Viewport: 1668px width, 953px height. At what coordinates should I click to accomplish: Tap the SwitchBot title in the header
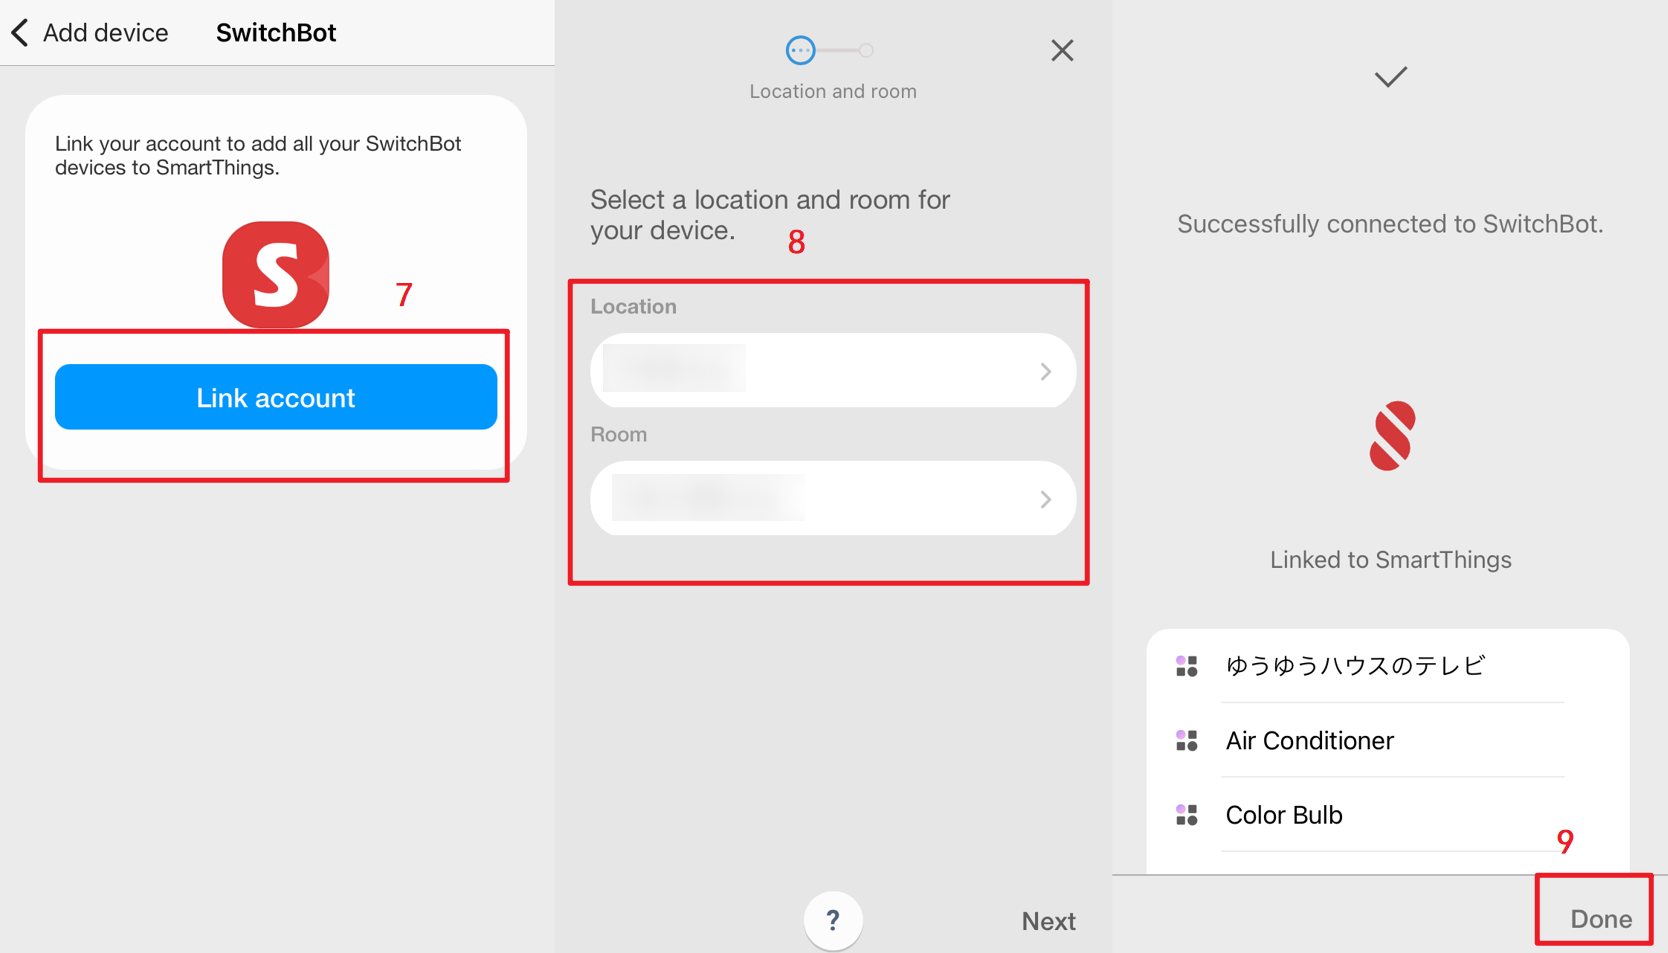click(x=275, y=31)
